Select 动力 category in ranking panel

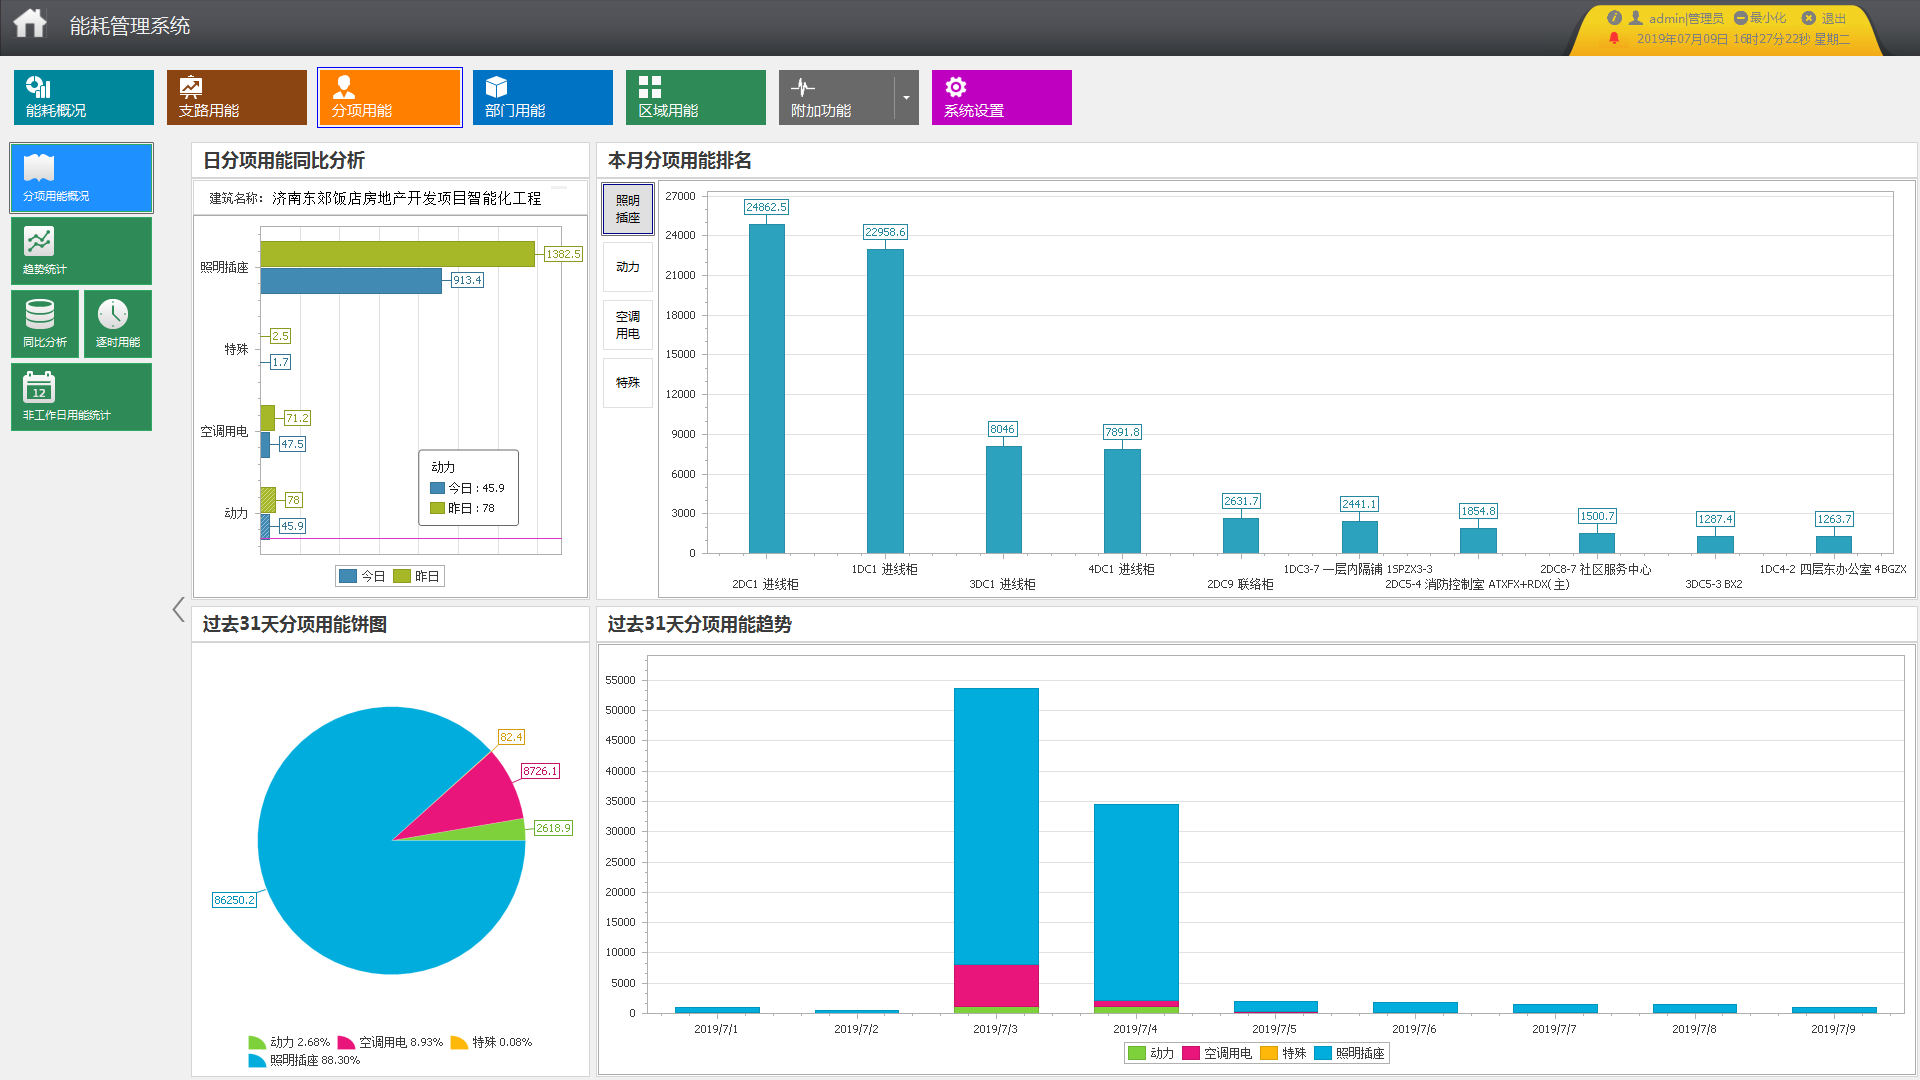pyautogui.click(x=627, y=267)
